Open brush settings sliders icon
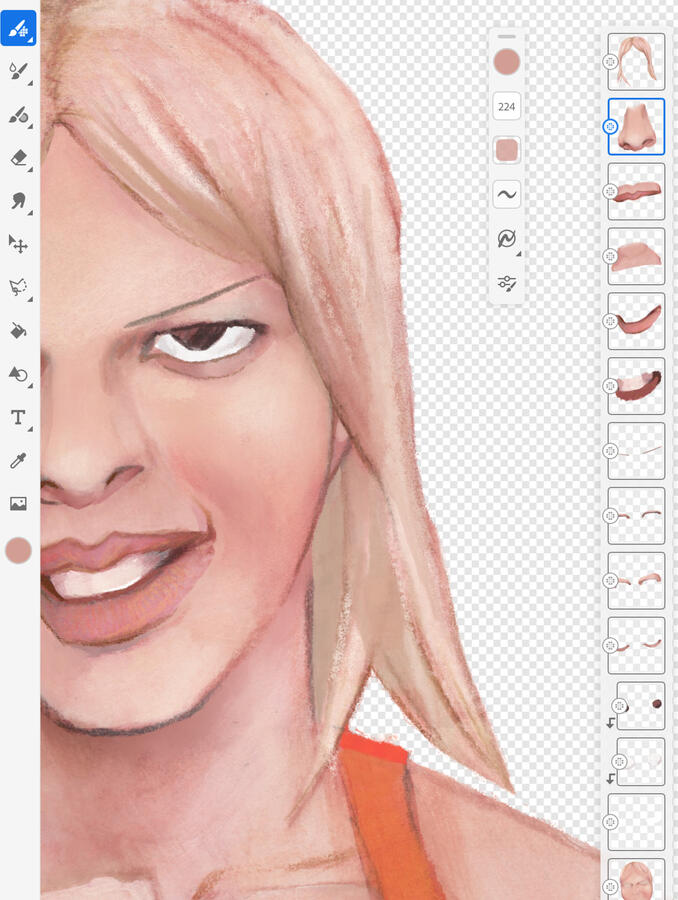The image size is (678, 900). (x=506, y=284)
